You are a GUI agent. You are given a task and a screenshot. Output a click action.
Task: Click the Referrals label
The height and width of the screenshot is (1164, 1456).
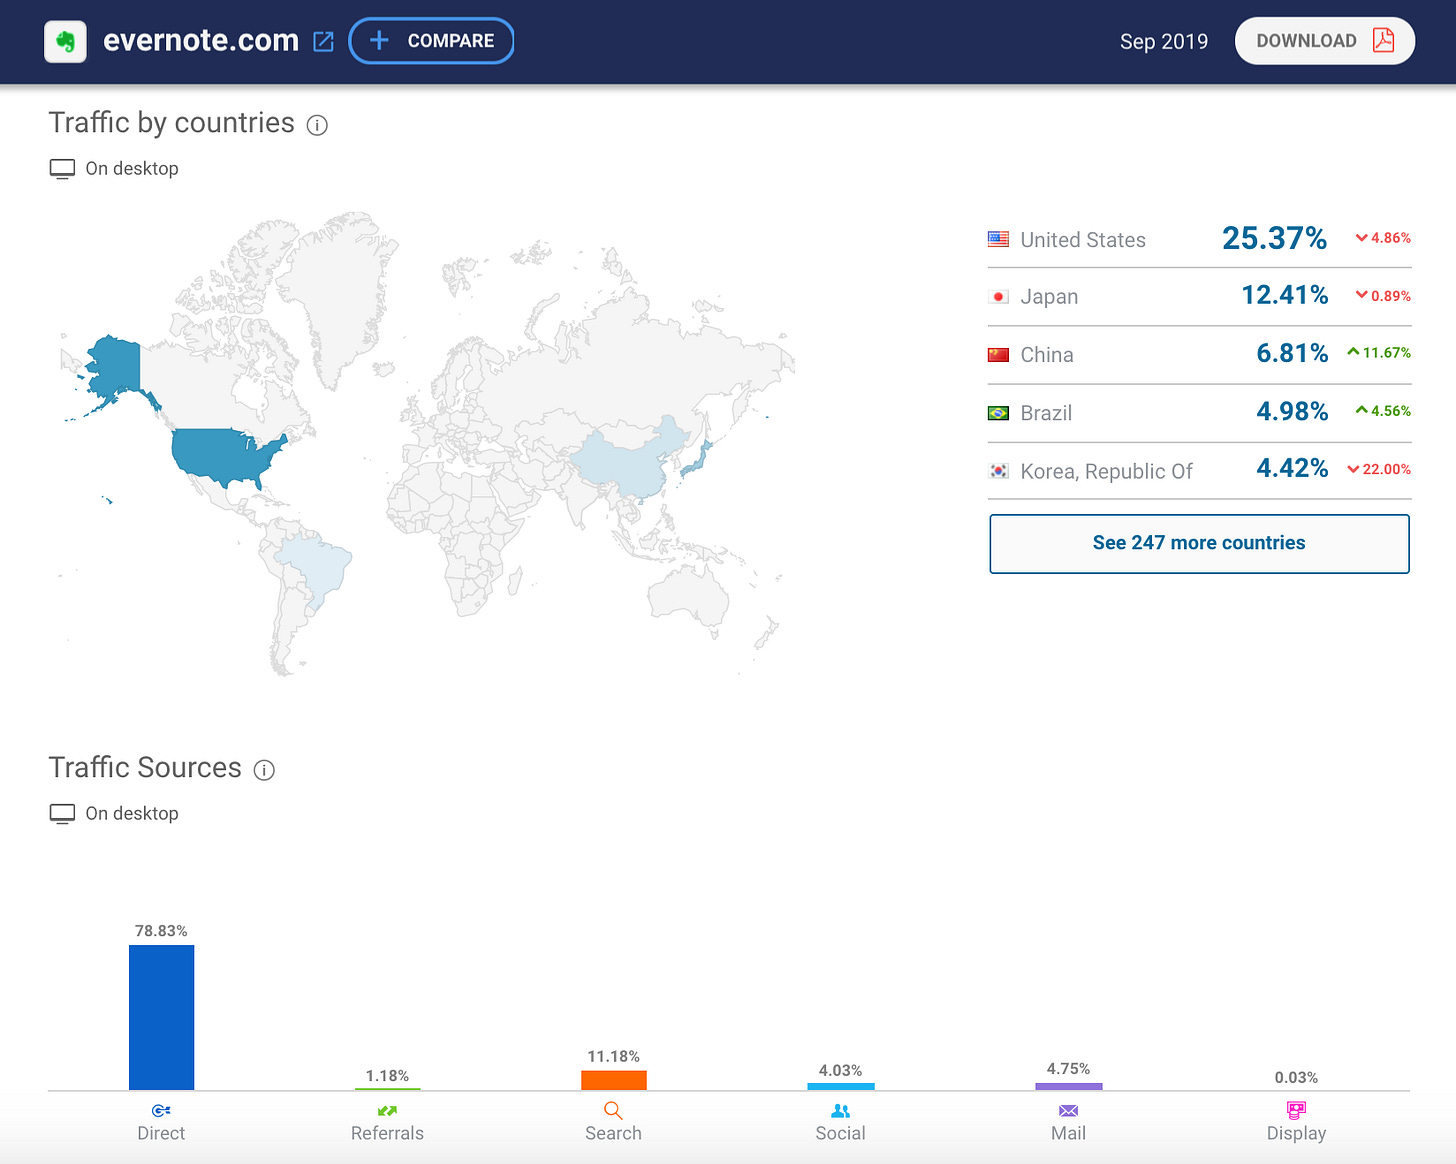tap(387, 1134)
